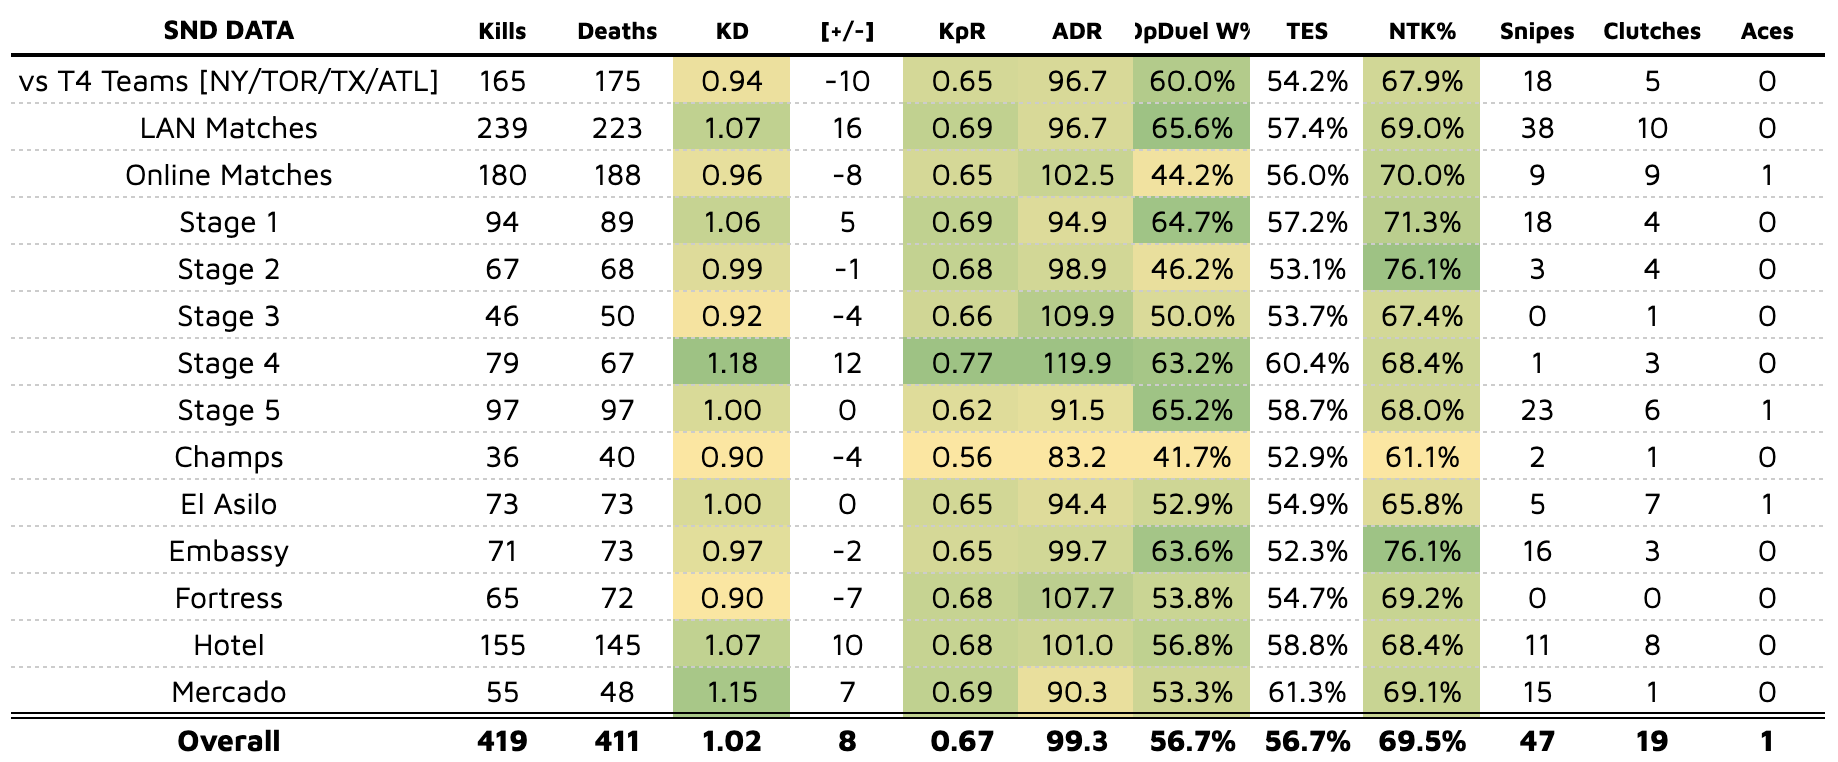The image size is (1838, 762).
Task: Click the [+/-] column header
Action: [x=847, y=31]
